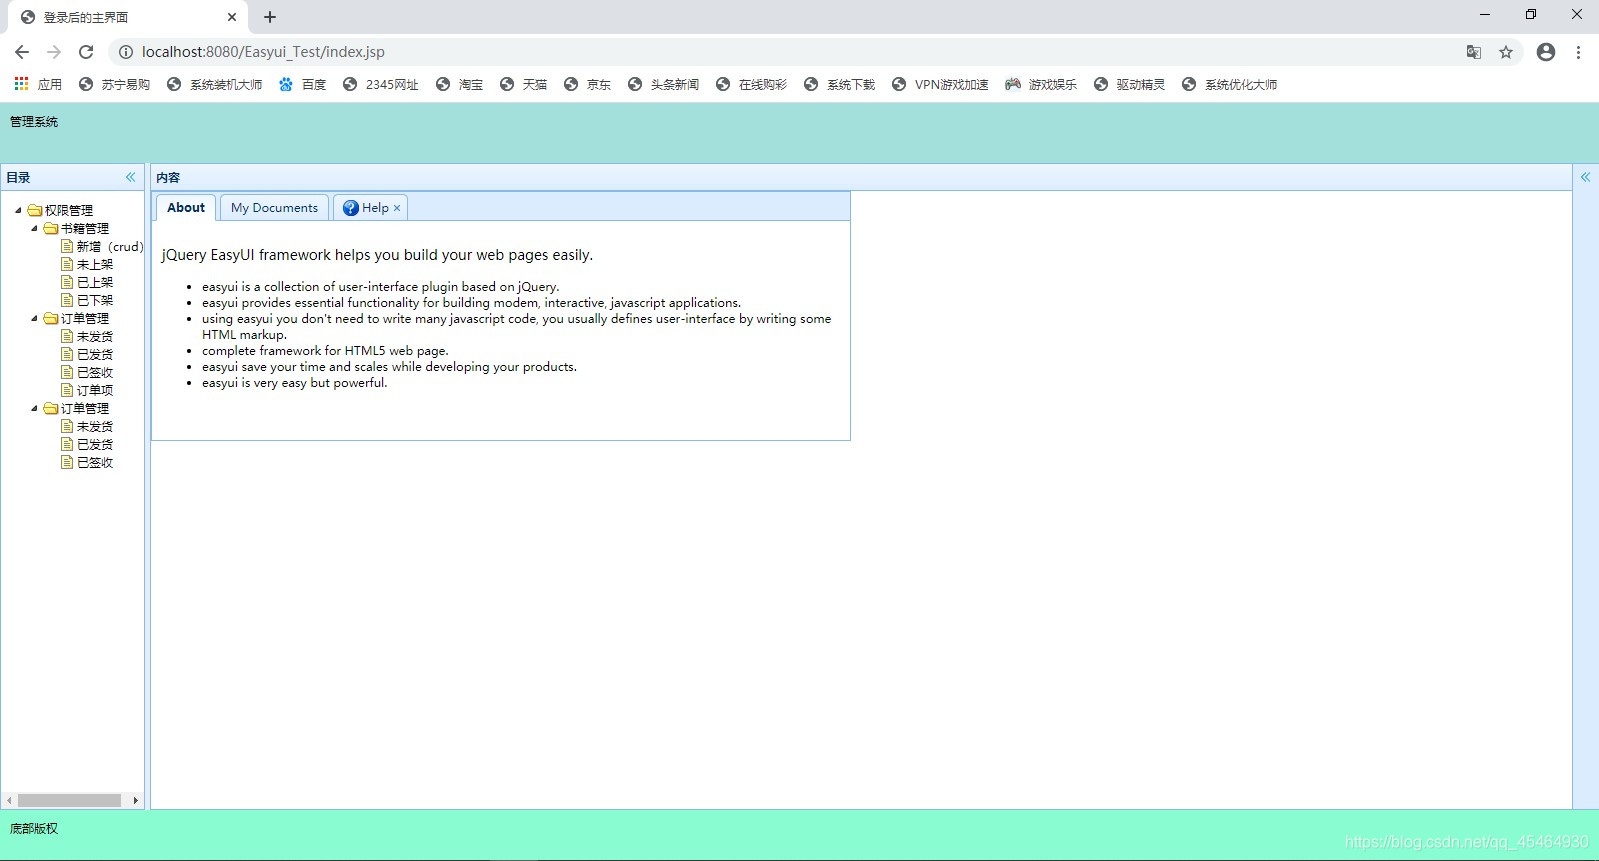Click the 内容 panel title
The image size is (1599, 861).
pyautogui.click(x=168, y=178)
